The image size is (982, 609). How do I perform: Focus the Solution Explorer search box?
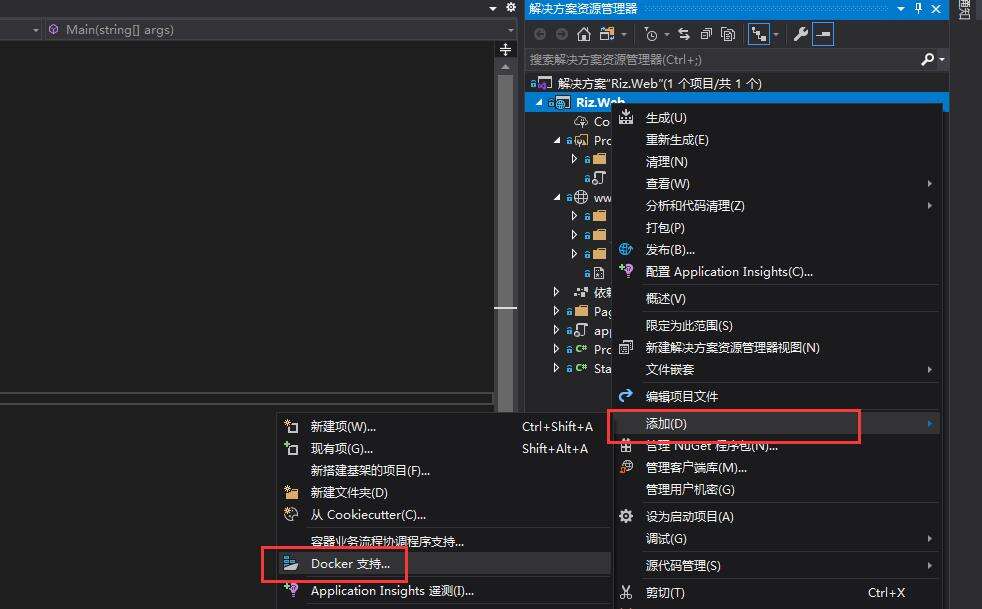(723, 60)
